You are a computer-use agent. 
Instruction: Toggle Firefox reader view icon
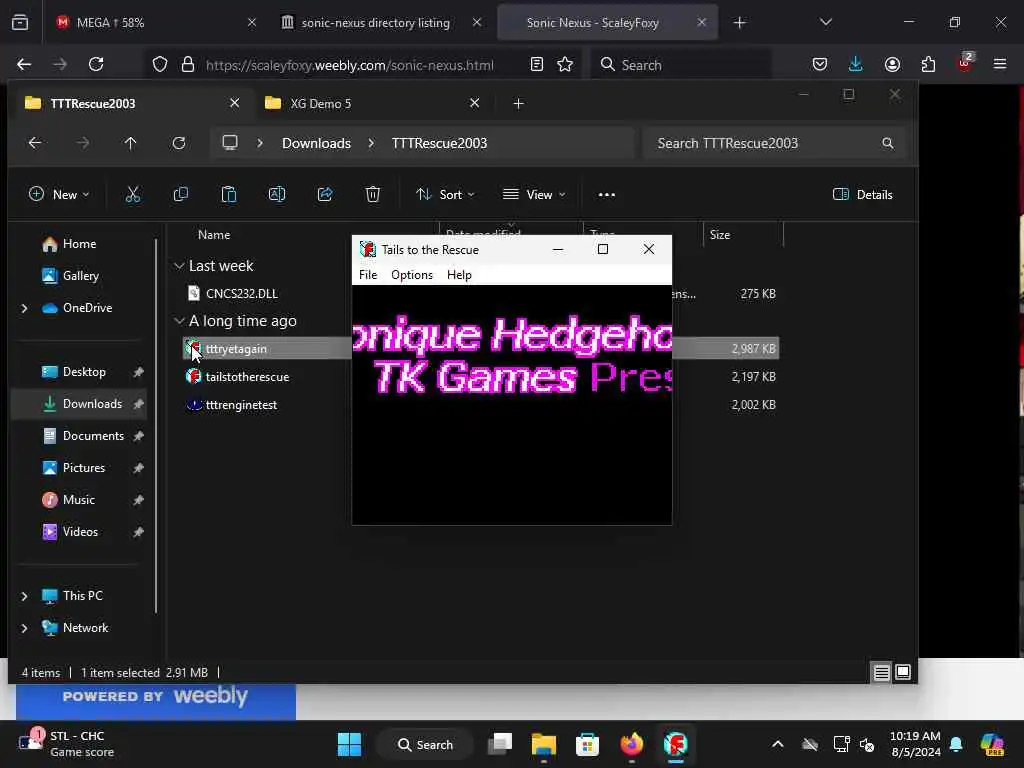[x=537, y=64]
